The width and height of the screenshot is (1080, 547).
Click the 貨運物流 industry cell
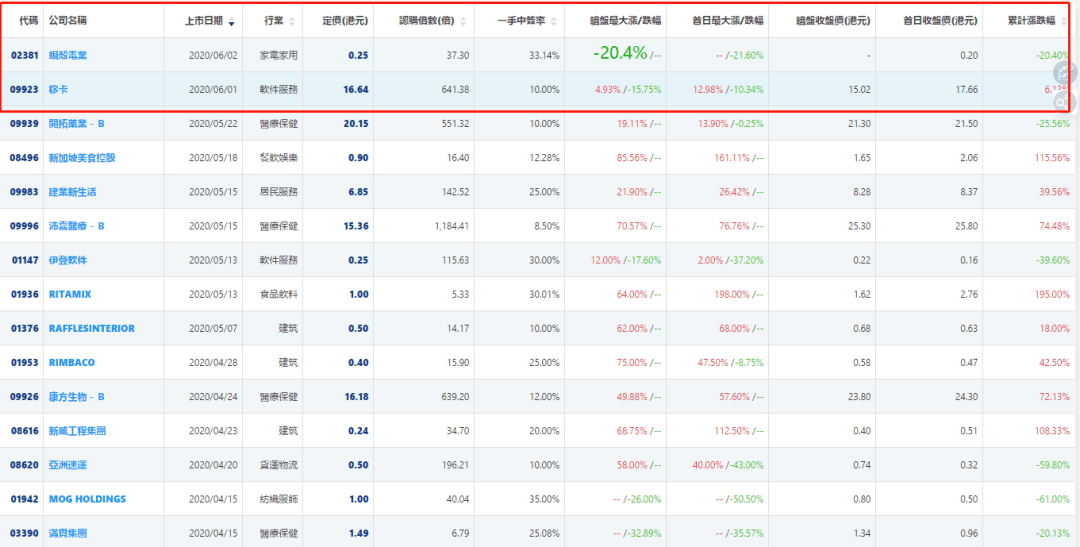[x=278, y=465]
